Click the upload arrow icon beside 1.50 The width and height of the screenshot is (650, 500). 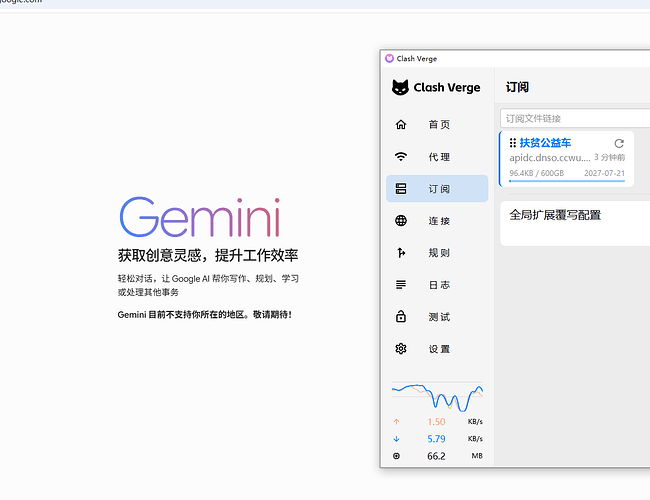(396, 422)
